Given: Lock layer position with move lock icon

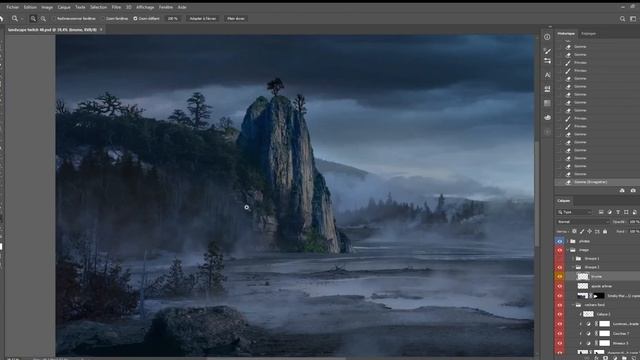Looking at the screenshot, I should pyautogui.click(x=589, y=231).
